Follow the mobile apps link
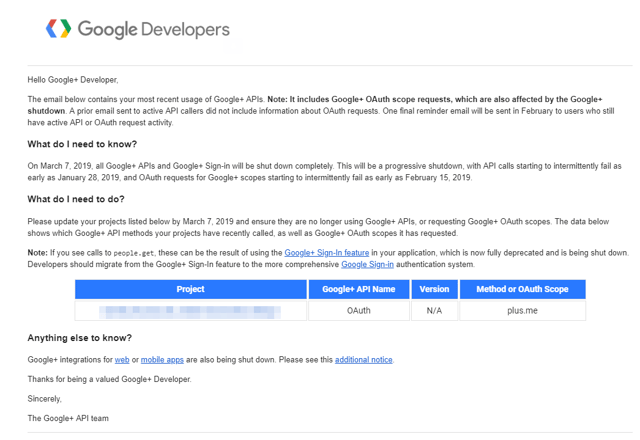 [x=162, y=360]
